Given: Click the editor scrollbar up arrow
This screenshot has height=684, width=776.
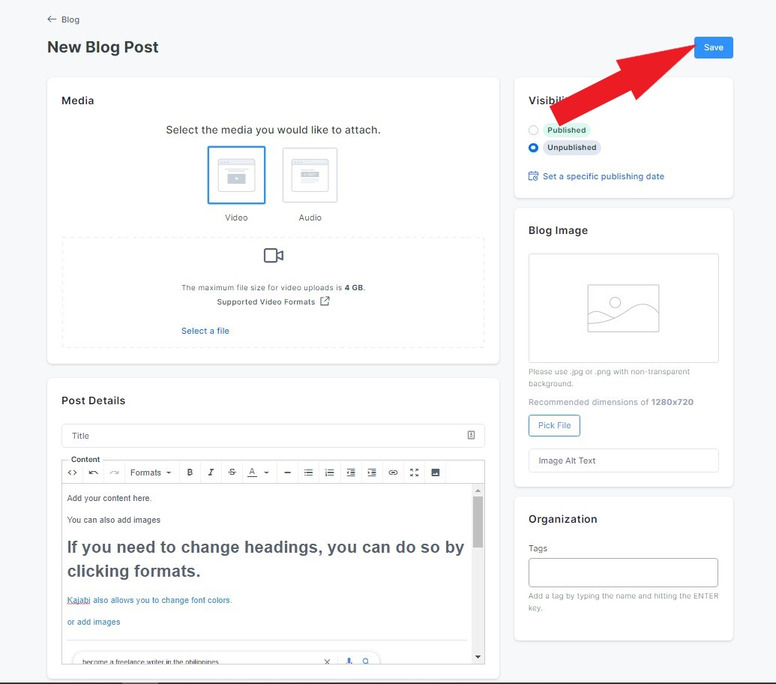Looking at the screenshot, I should point(478,490).
